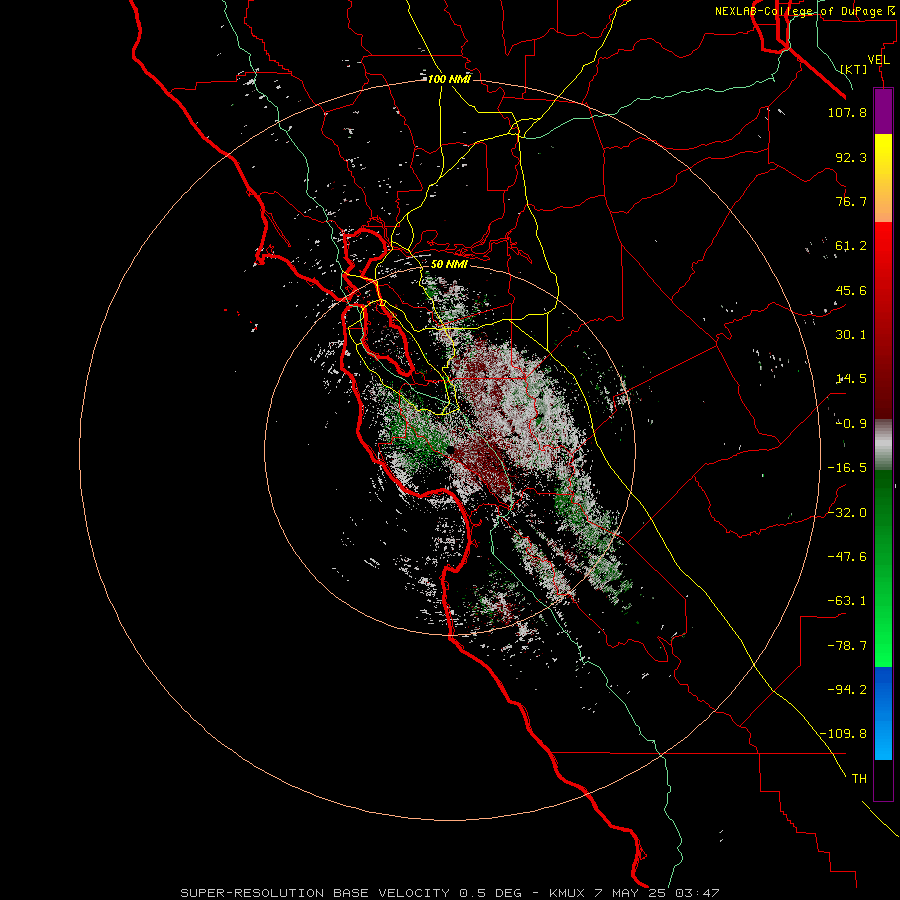
Task: Click the 76.7 legend value
Action: 851,201
